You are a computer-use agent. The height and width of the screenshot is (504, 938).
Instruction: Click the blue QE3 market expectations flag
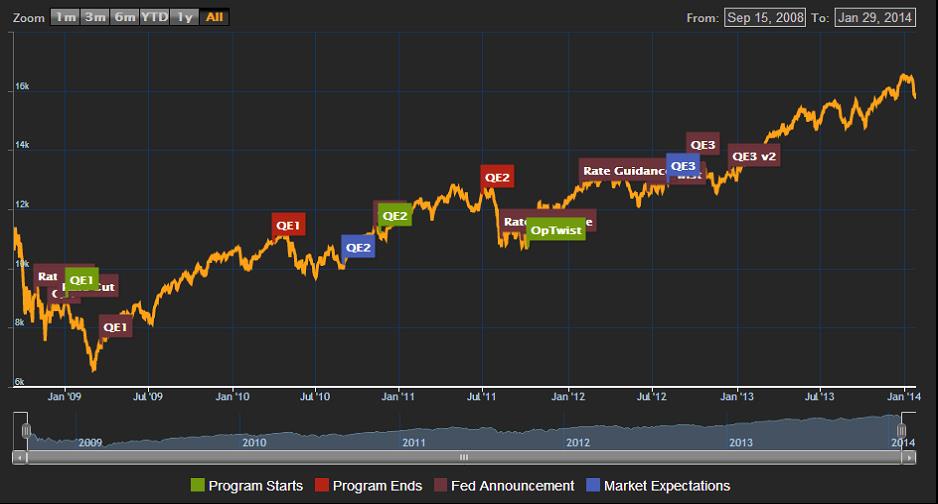click(x=683, y=165)
